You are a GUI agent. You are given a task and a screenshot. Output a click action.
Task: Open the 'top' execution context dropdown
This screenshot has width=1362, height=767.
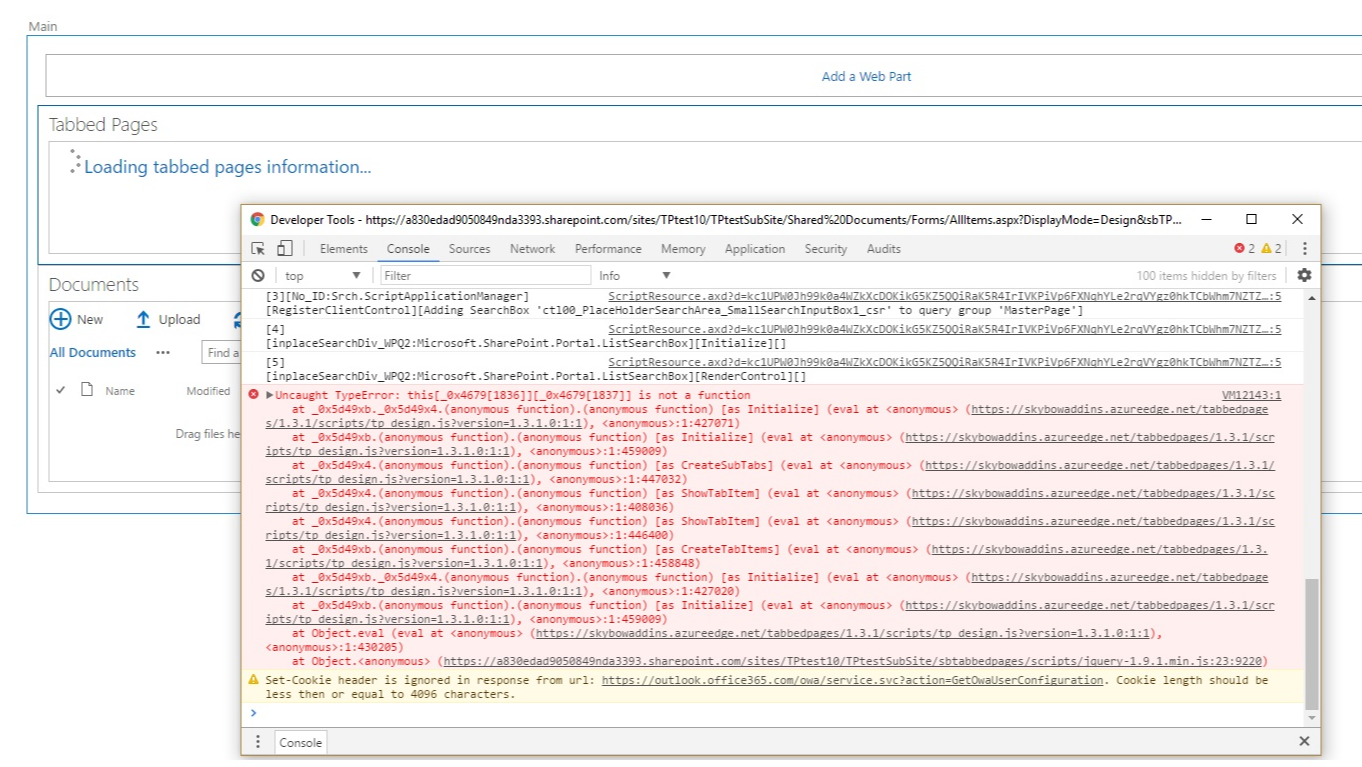[322, 275]
